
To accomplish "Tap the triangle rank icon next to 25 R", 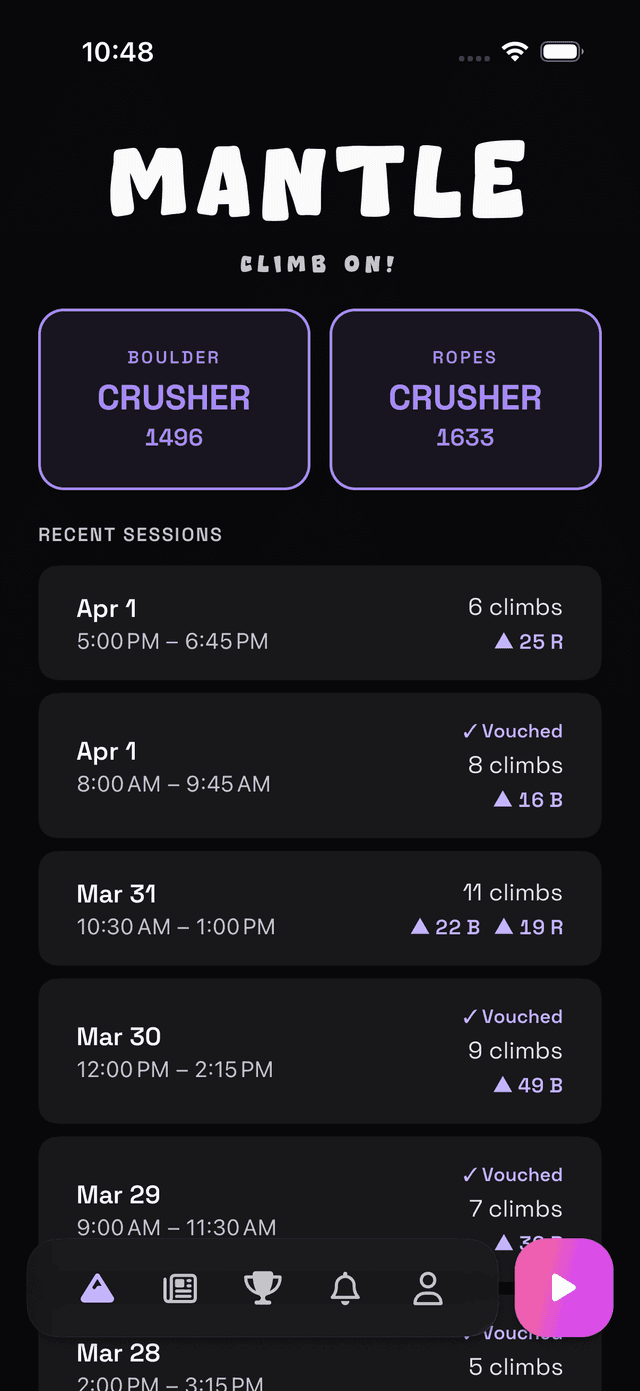I will (x=503, y=641).
